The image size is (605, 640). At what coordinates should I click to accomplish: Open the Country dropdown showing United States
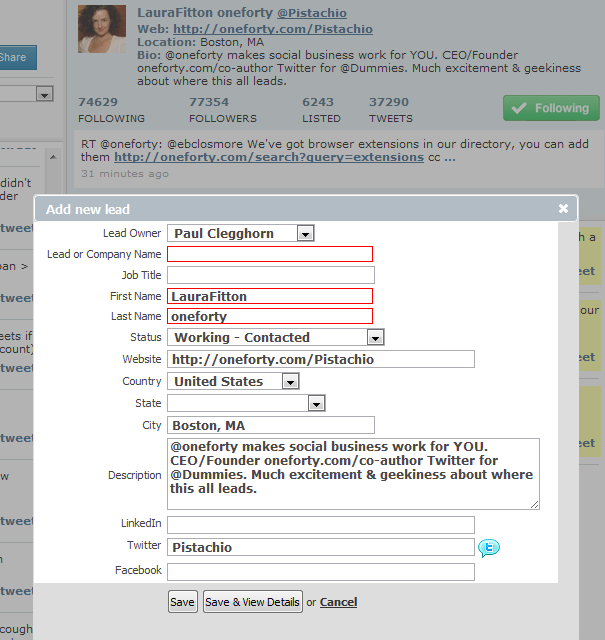233,381
